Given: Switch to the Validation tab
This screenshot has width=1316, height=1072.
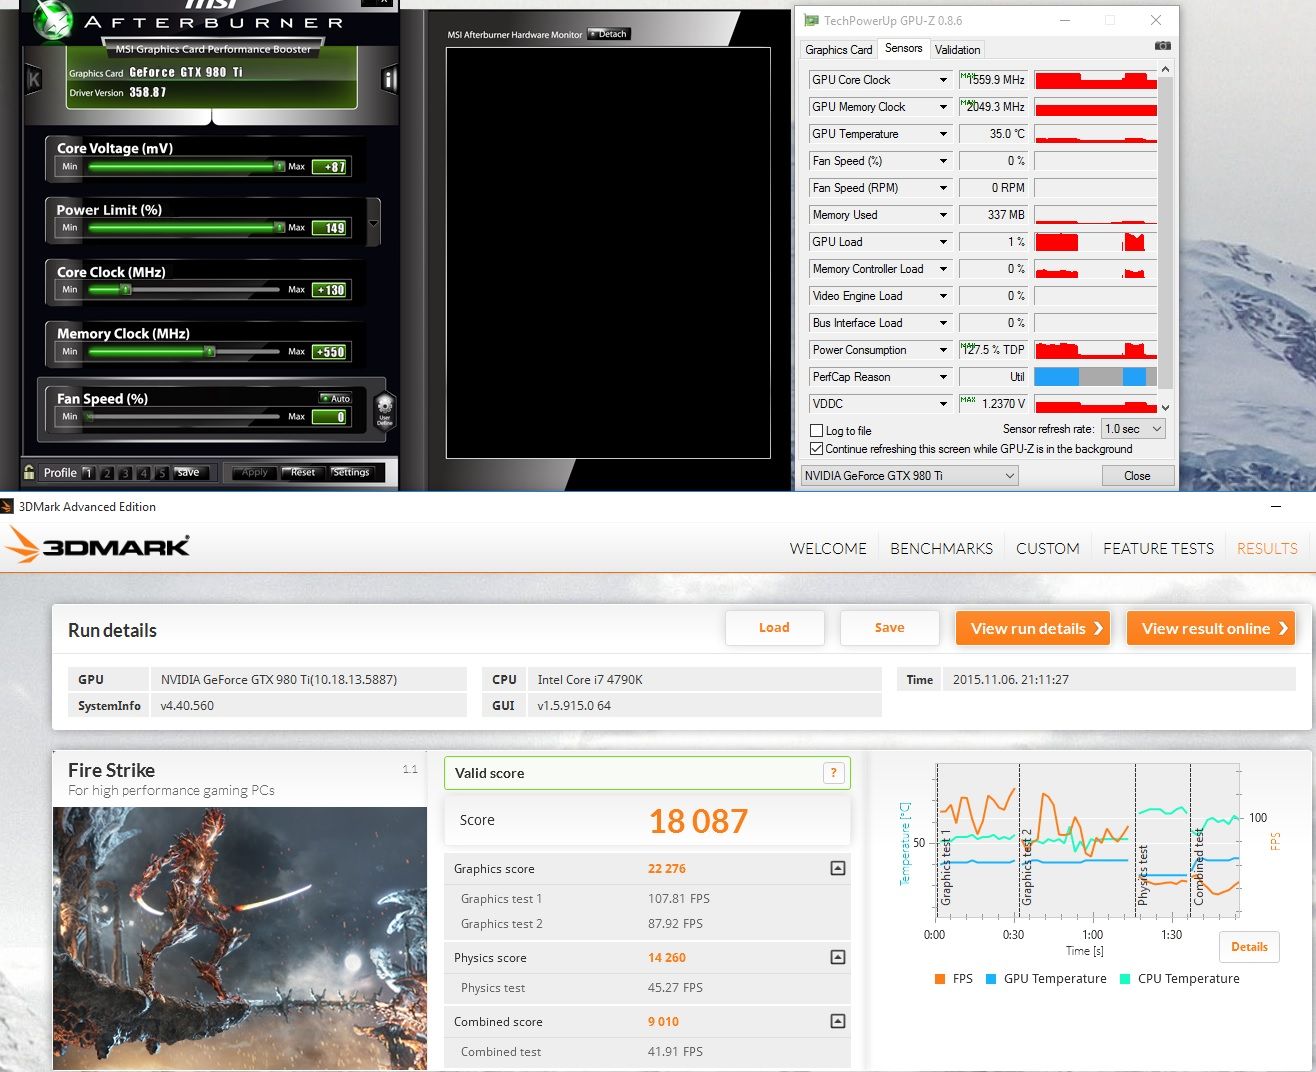Looking at the screenshot, I should pyautogui.click(x=957, y=50).
